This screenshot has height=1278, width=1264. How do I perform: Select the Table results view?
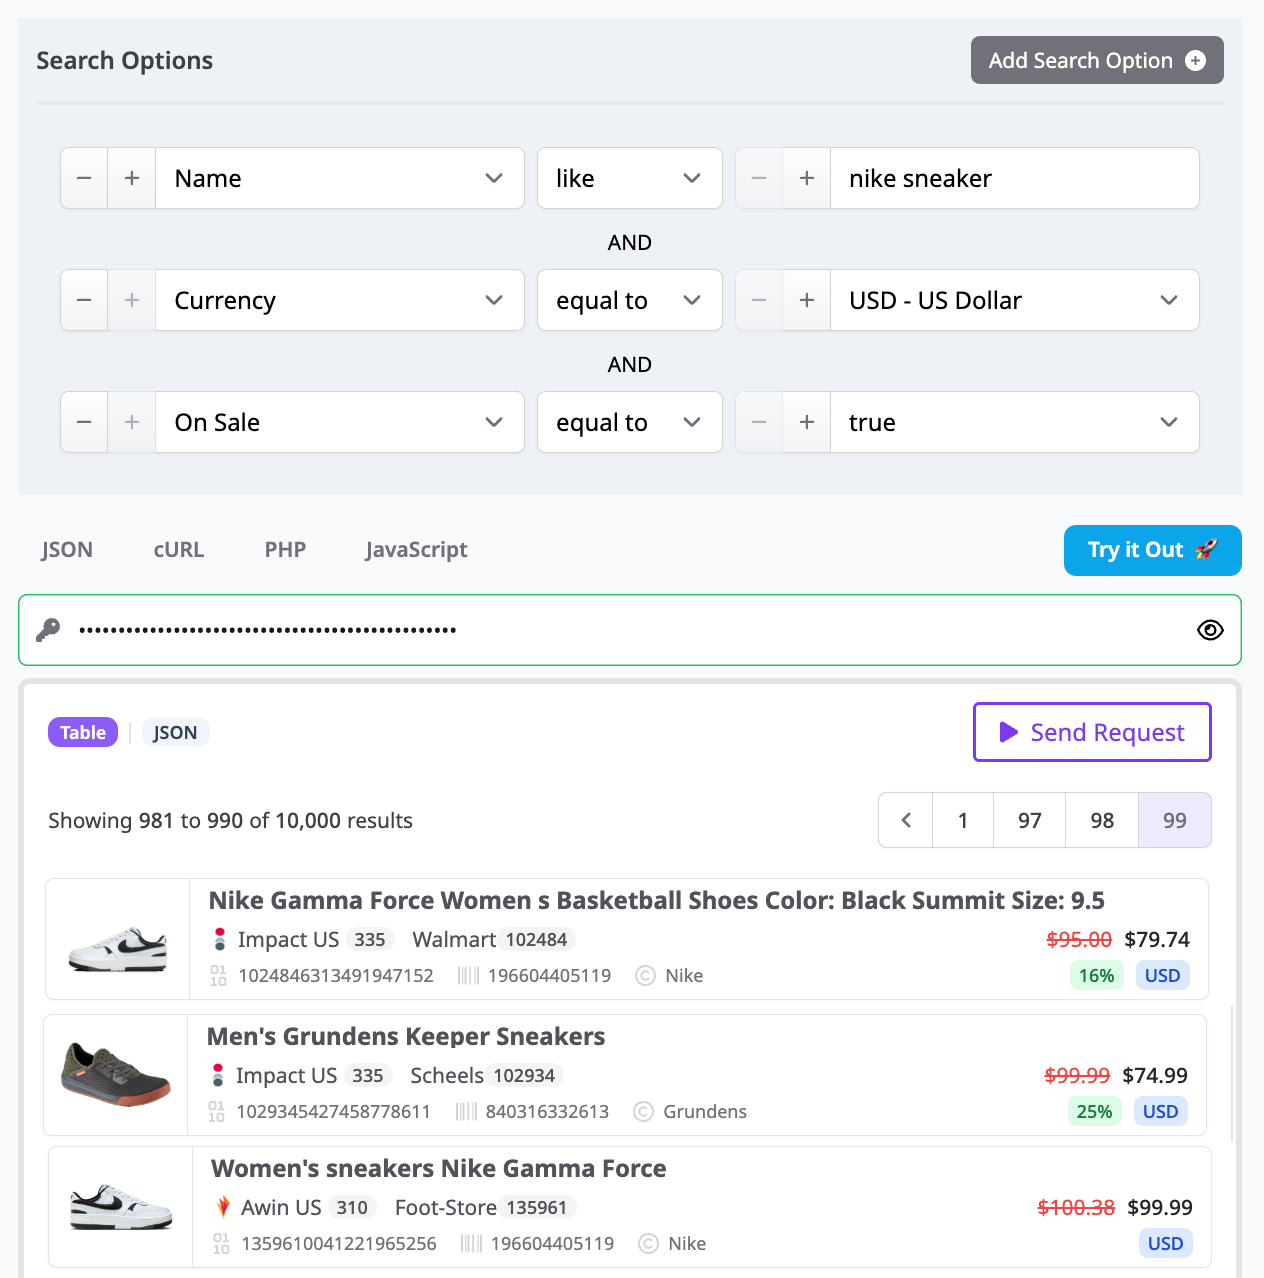tap(83, 732)
